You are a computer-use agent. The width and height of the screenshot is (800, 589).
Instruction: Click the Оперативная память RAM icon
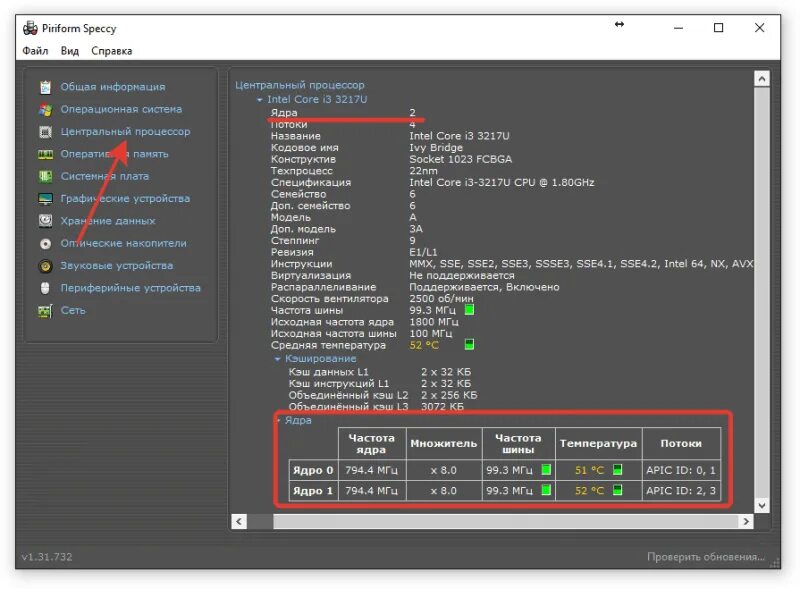click(x=45, y=154)
